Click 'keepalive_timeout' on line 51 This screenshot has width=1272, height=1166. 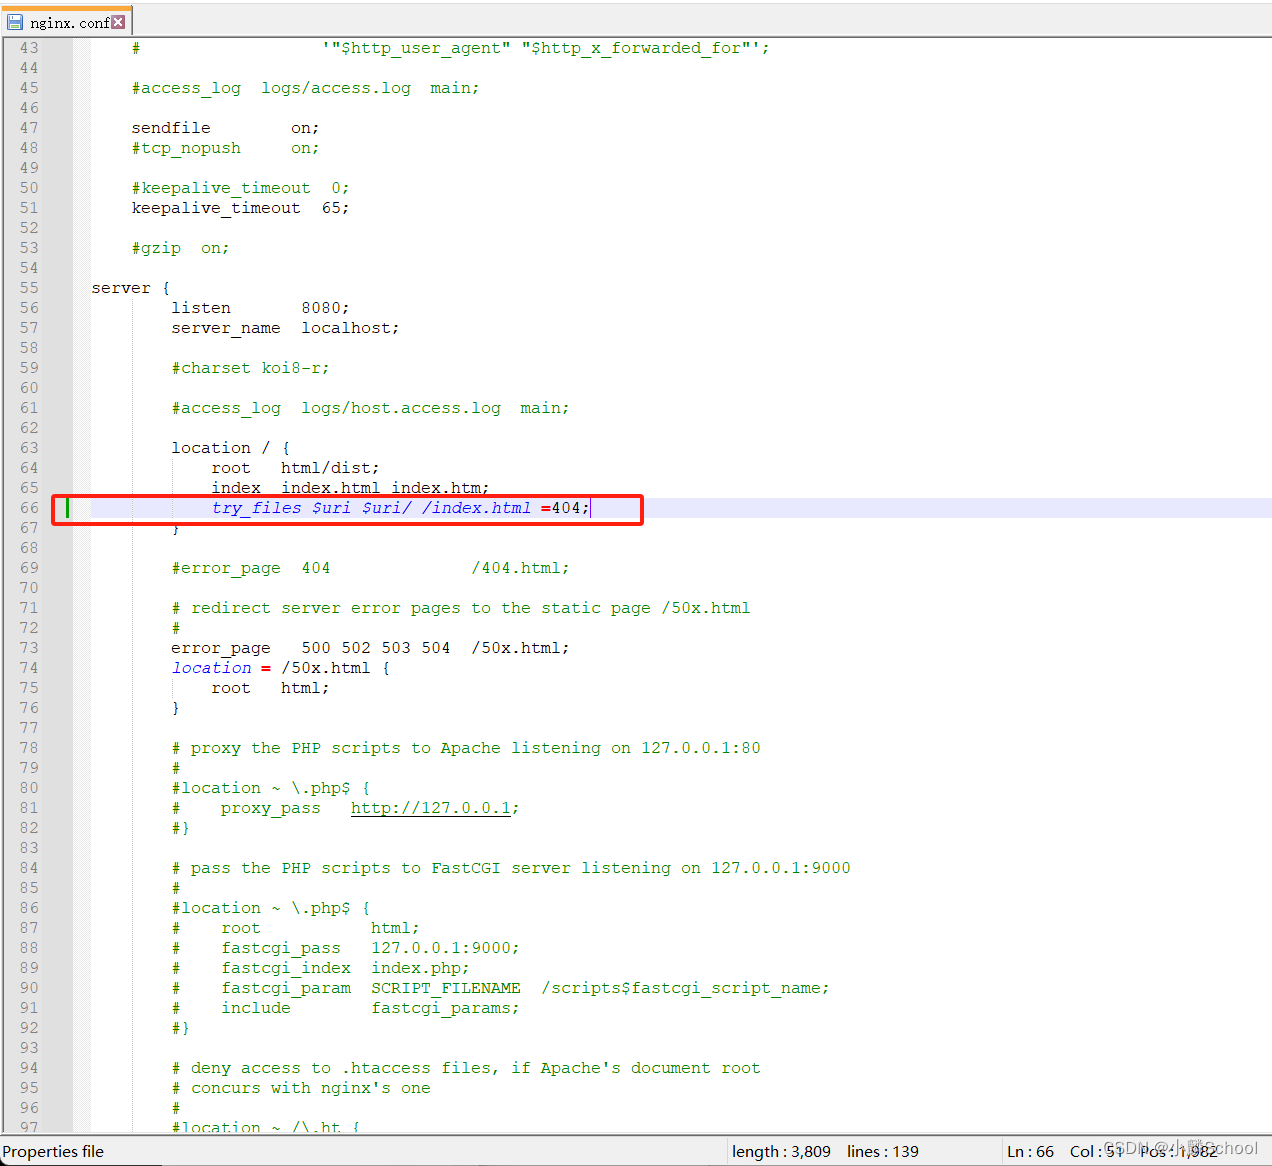coord(216,208)
